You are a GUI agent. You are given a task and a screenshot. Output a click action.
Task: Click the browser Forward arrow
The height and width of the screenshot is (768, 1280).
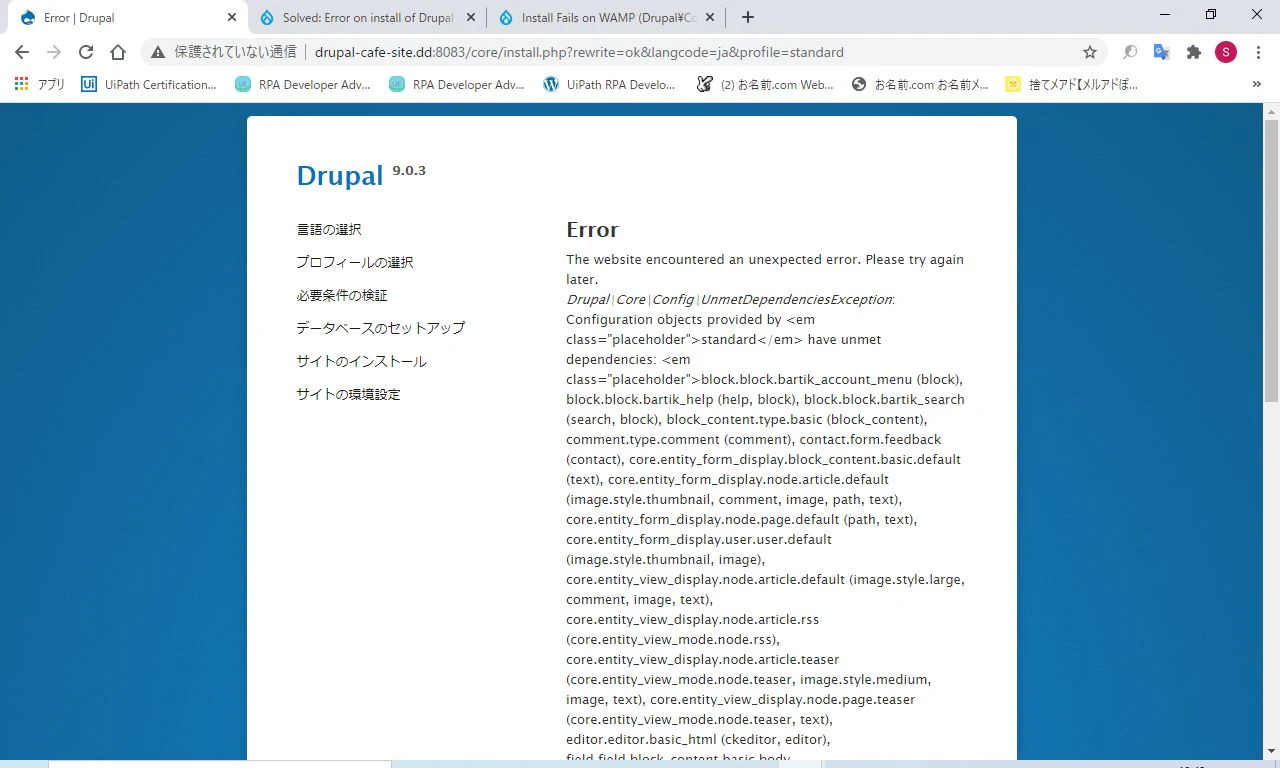pyautogui.click(x=54, y=52)
